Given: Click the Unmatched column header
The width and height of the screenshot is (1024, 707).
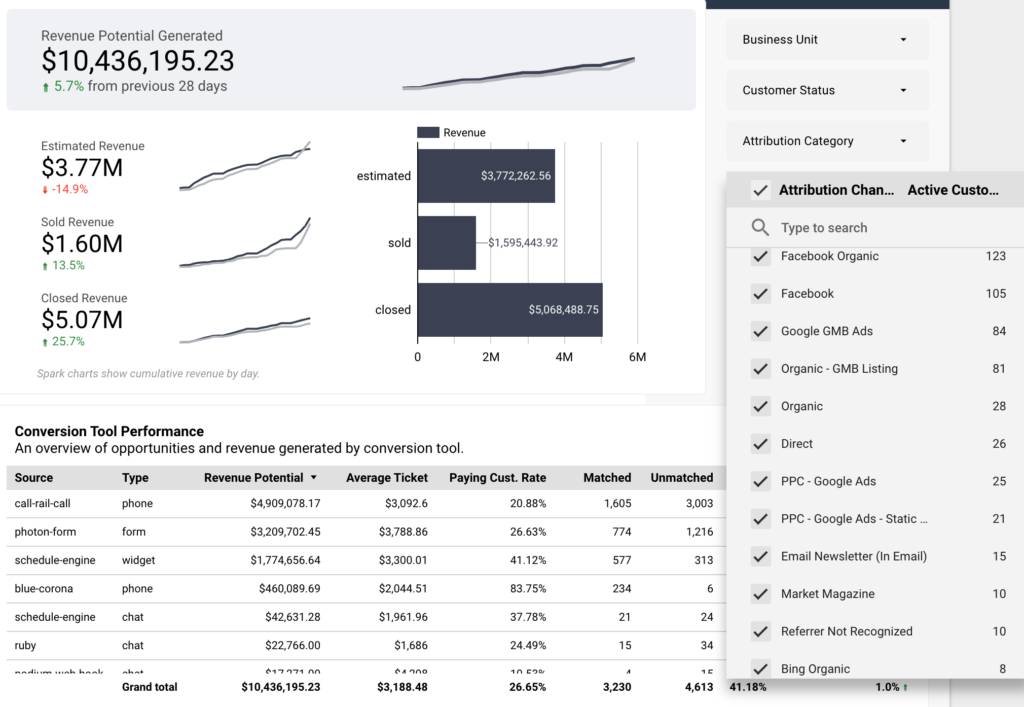Looking at the screenshot, I should [x=682, y=478].
